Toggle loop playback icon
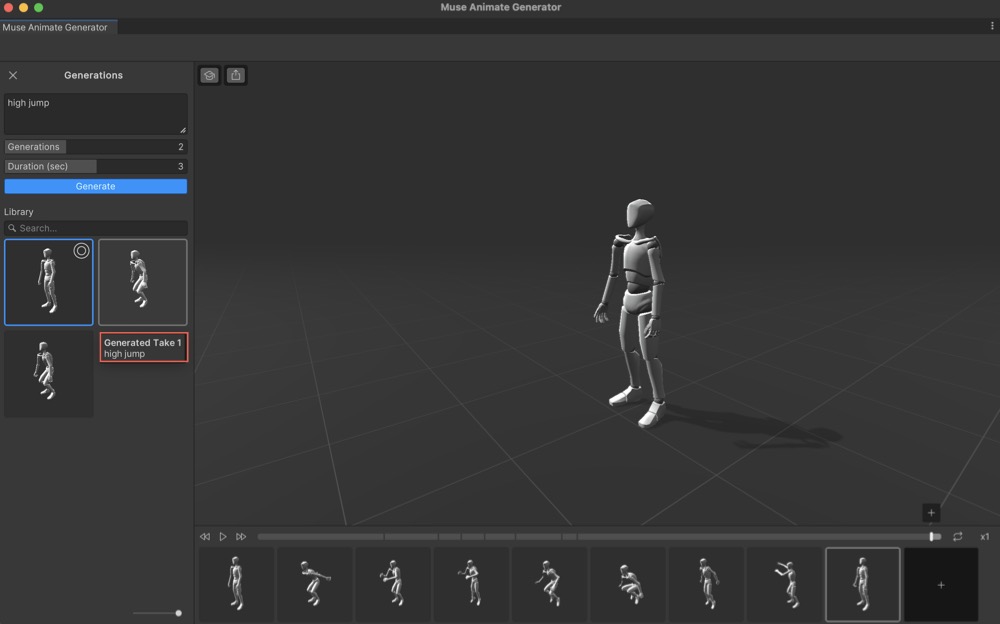The width and height of the screenshot is (1000, 624). [957, 537]
